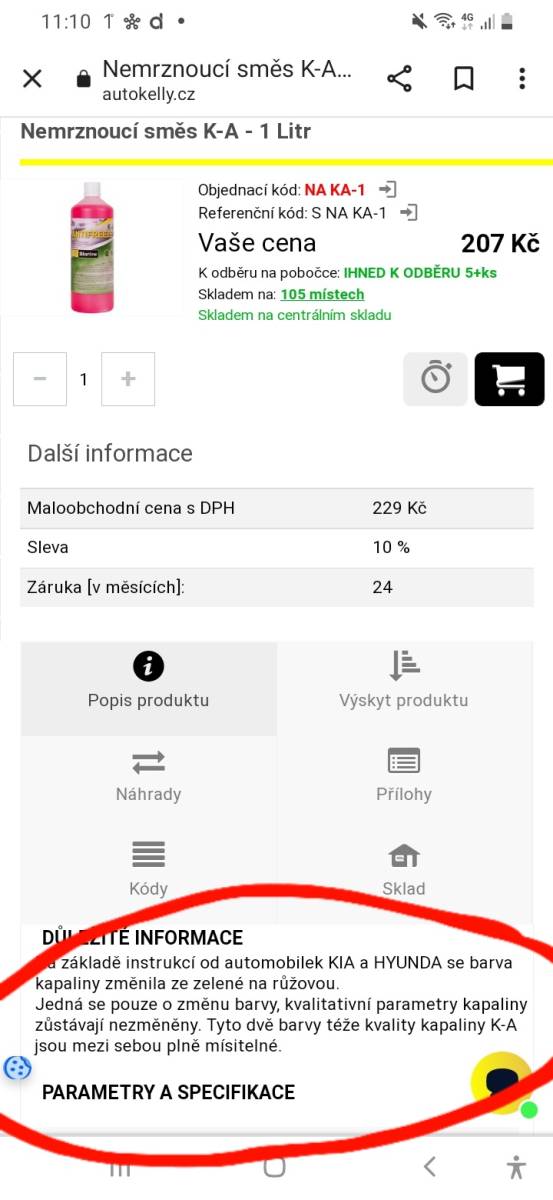
Task: Open the Sklad tab
Action: [x=404, y=869]
